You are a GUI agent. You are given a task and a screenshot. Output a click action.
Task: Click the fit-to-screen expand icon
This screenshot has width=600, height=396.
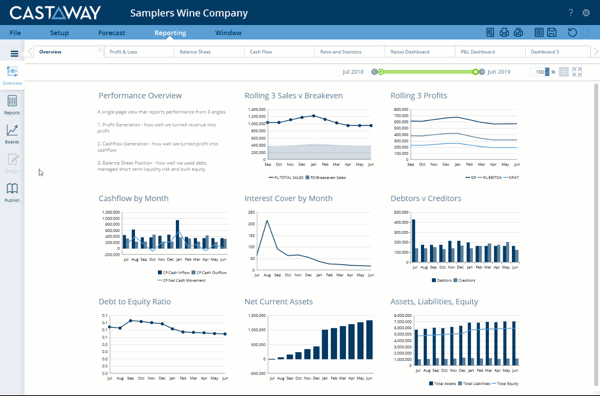pyautogui.click(x=577, y=72)
